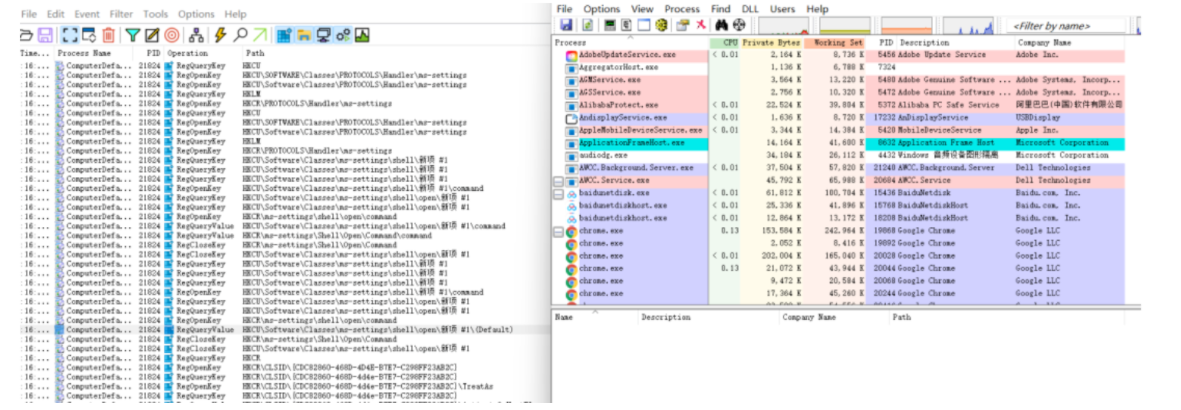Click the crosshair Find Window's Process icon
Viewport: 1181px width, 410px height.
738,25
